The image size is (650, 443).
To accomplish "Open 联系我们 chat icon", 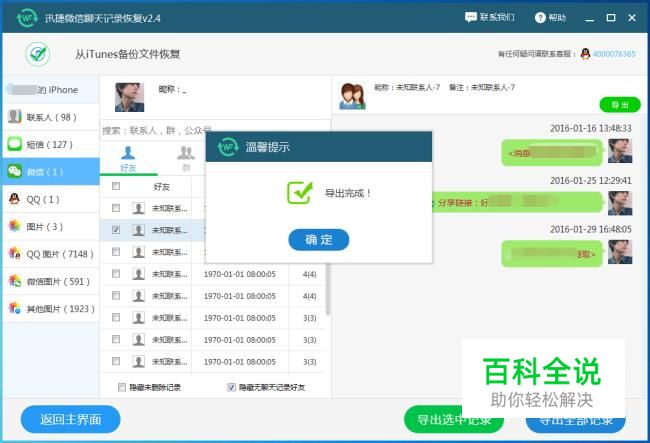I will (471, 17).
